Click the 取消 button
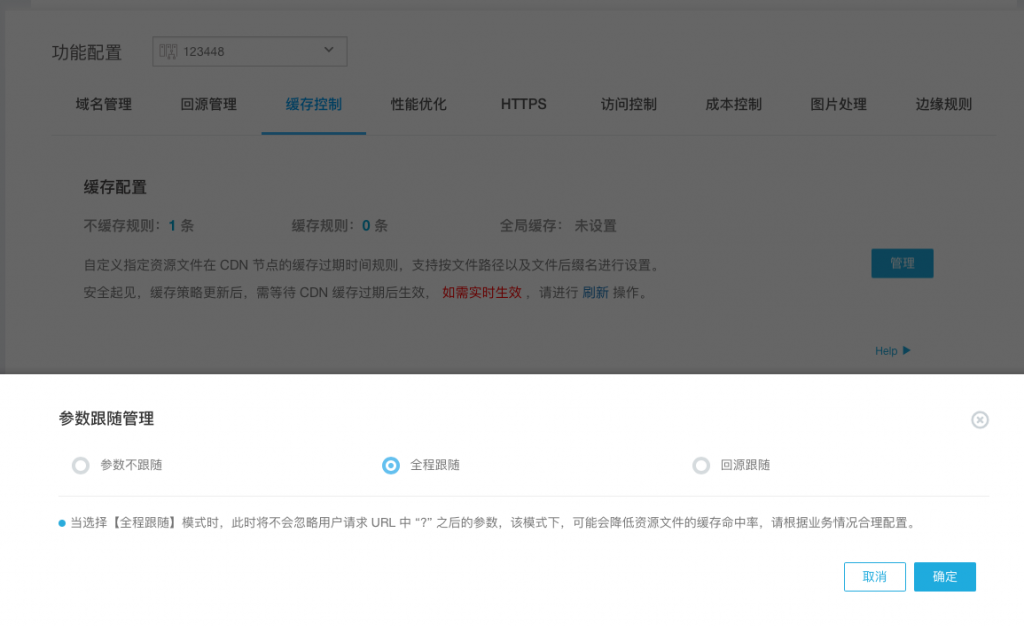The image size is (1024, 627). [x=874, y=577]
